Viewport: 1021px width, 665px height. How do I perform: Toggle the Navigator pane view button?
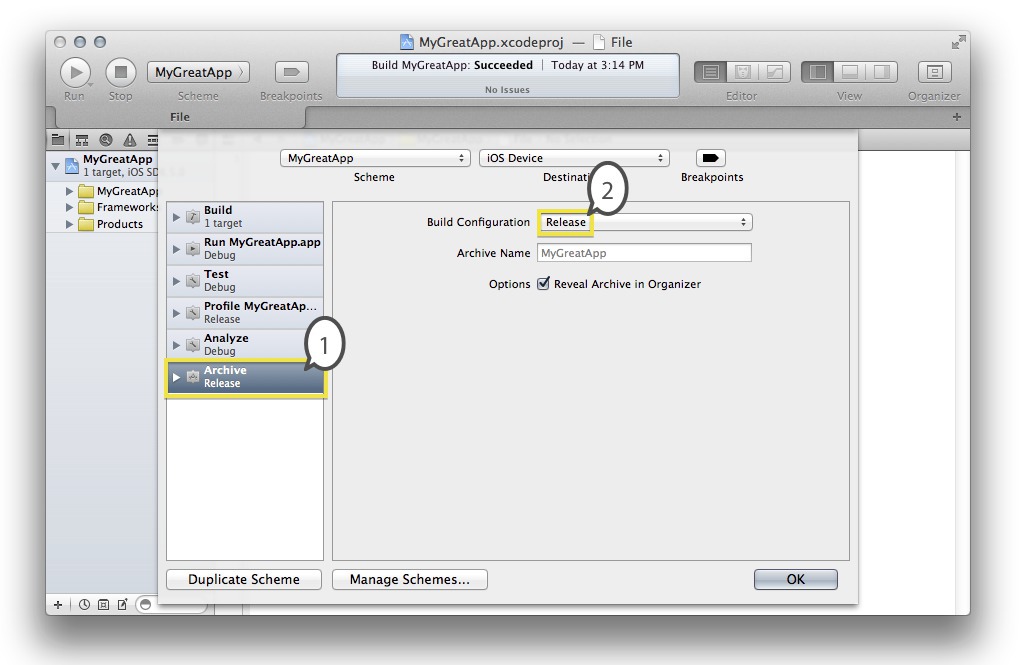(817, 72)
